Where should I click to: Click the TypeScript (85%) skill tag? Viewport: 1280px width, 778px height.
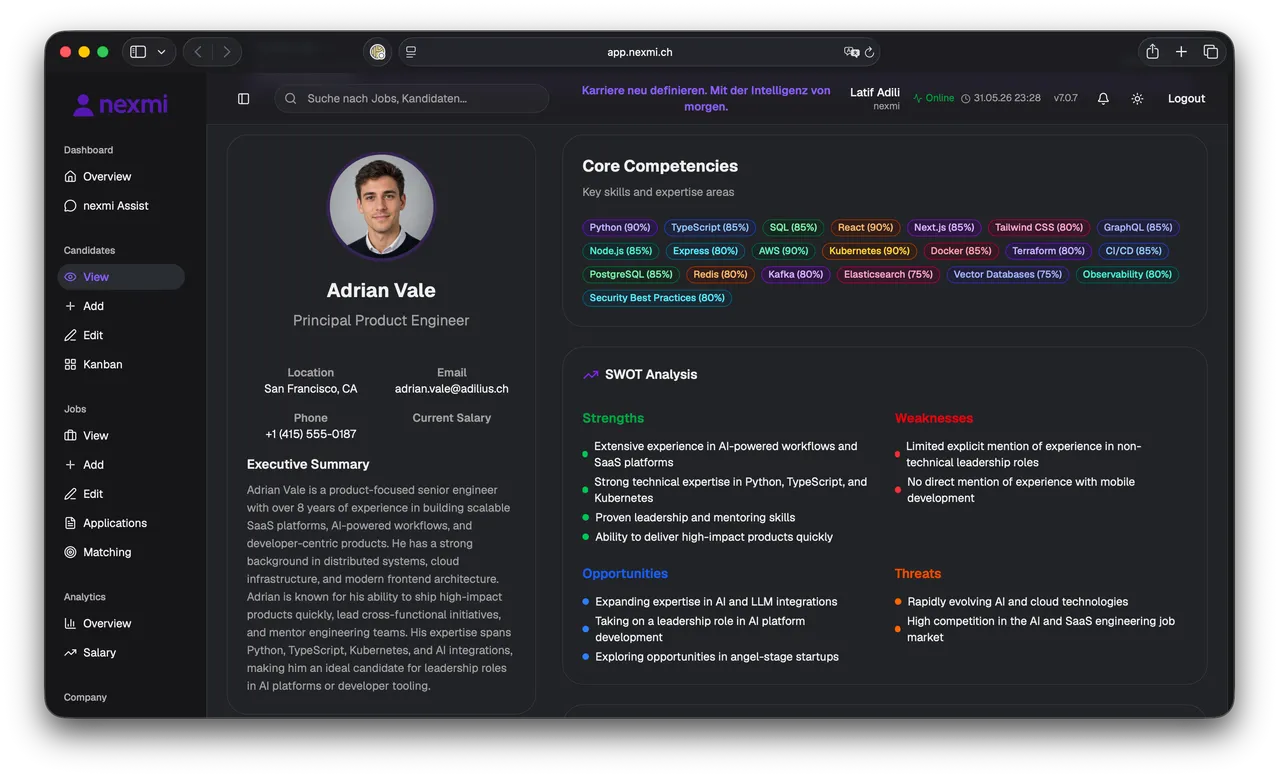click(710, 228)
